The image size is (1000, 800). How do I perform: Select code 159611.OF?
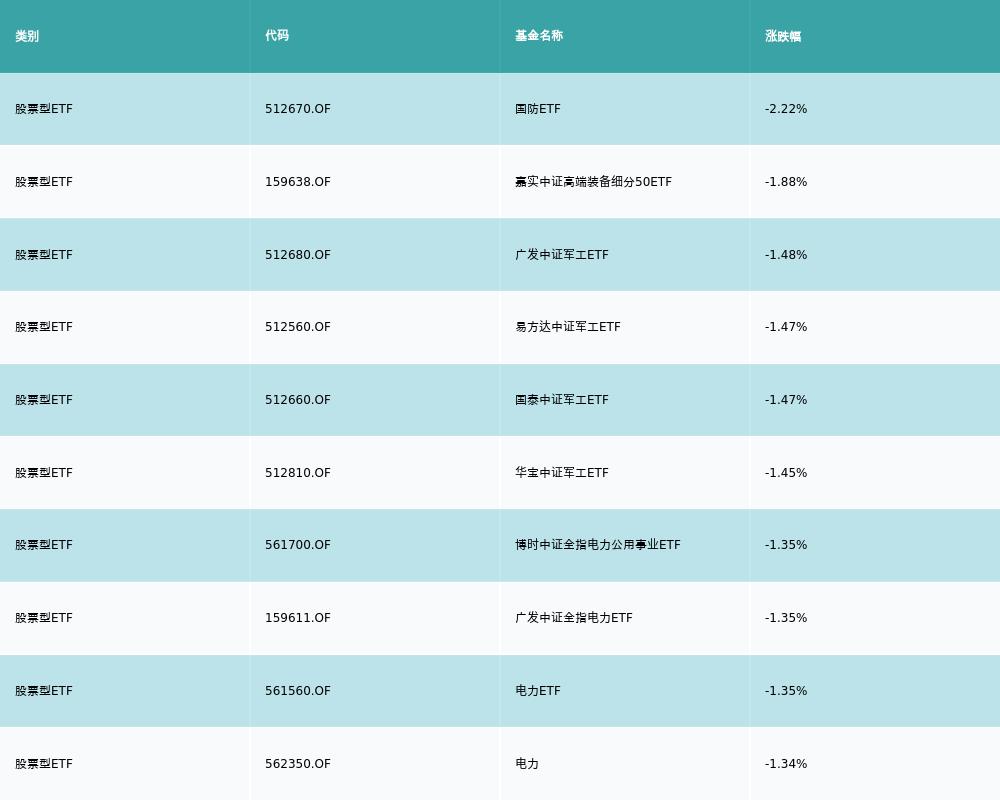pyautogui.click(x=298, y=618)
